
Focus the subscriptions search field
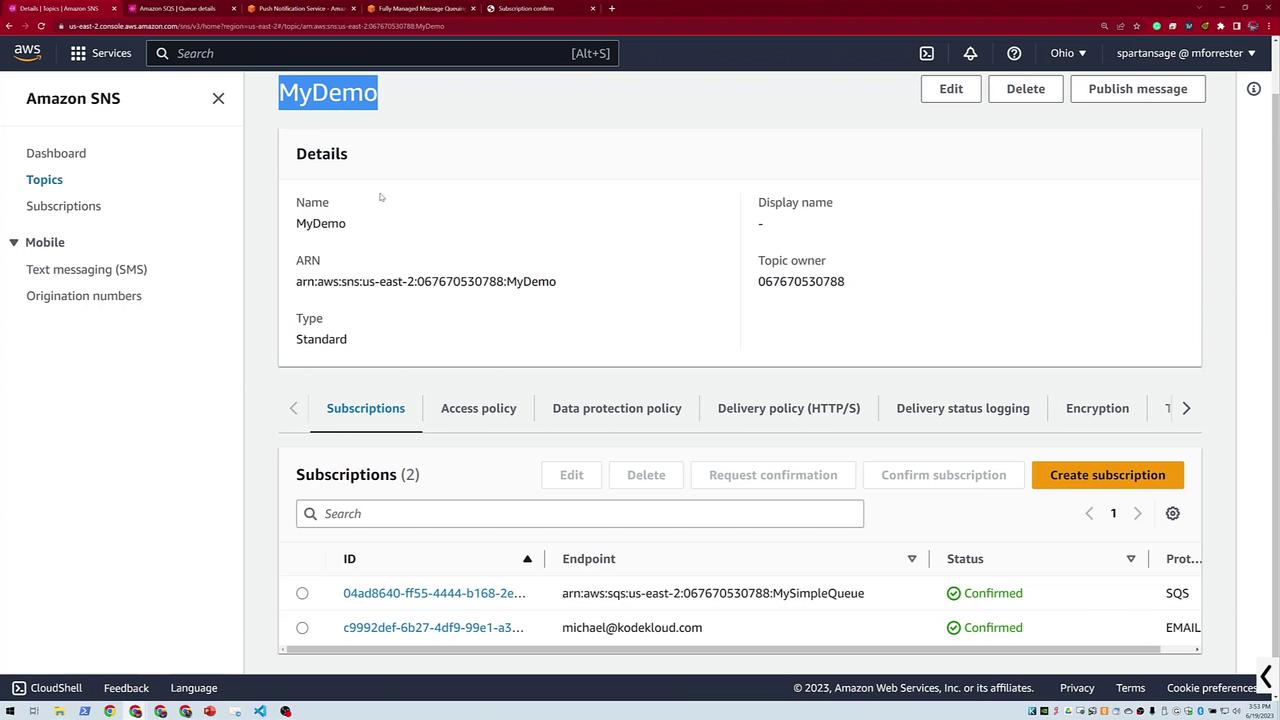580,514
